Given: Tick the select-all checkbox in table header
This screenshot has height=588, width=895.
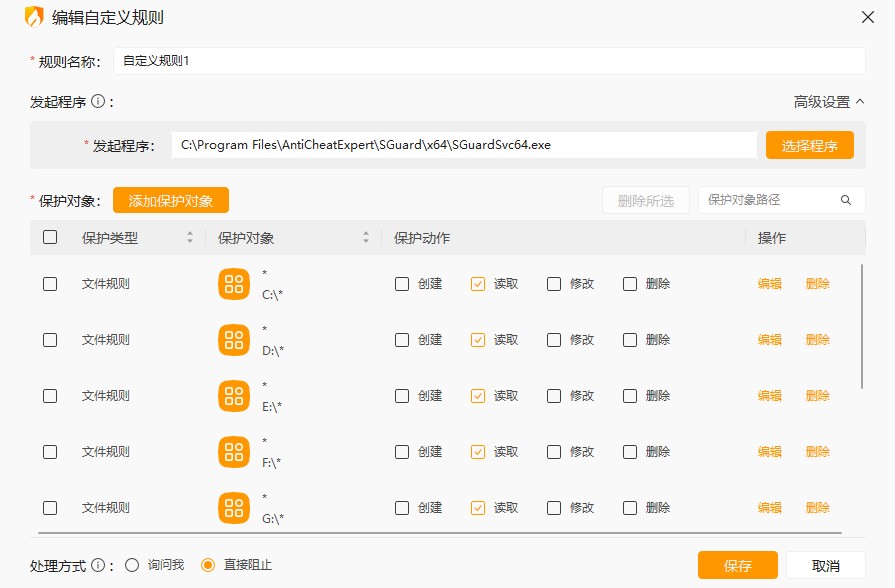Looking at the screenshot, I should (x=50, y=238).
